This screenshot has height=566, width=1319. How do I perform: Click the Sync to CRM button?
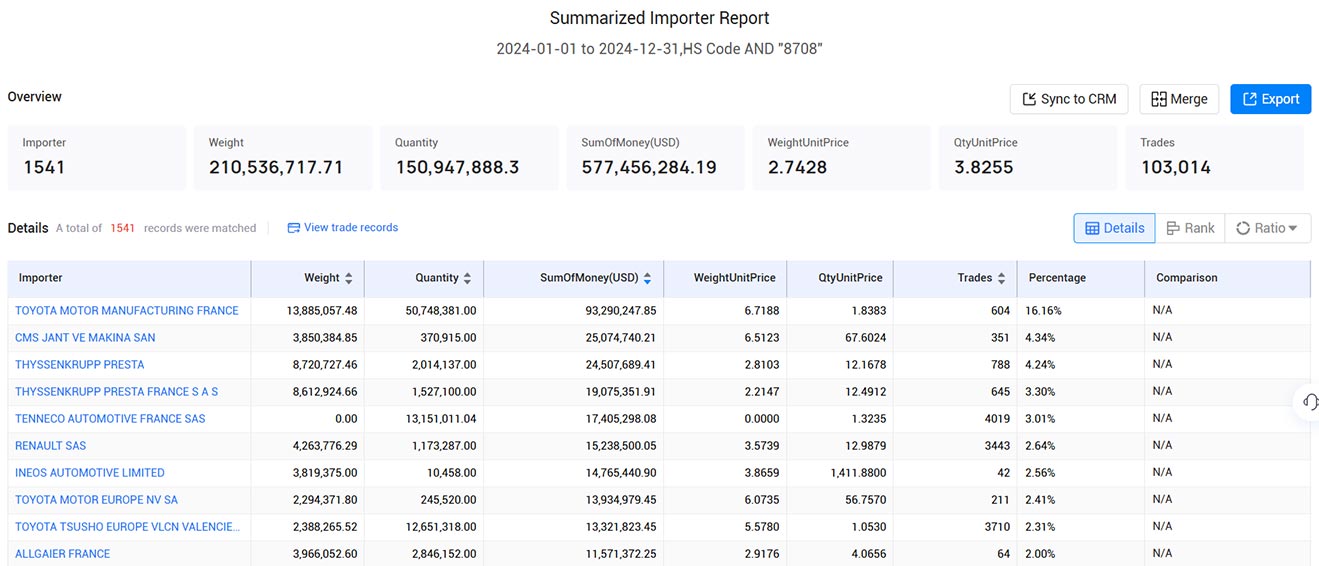coord(1069,99)
